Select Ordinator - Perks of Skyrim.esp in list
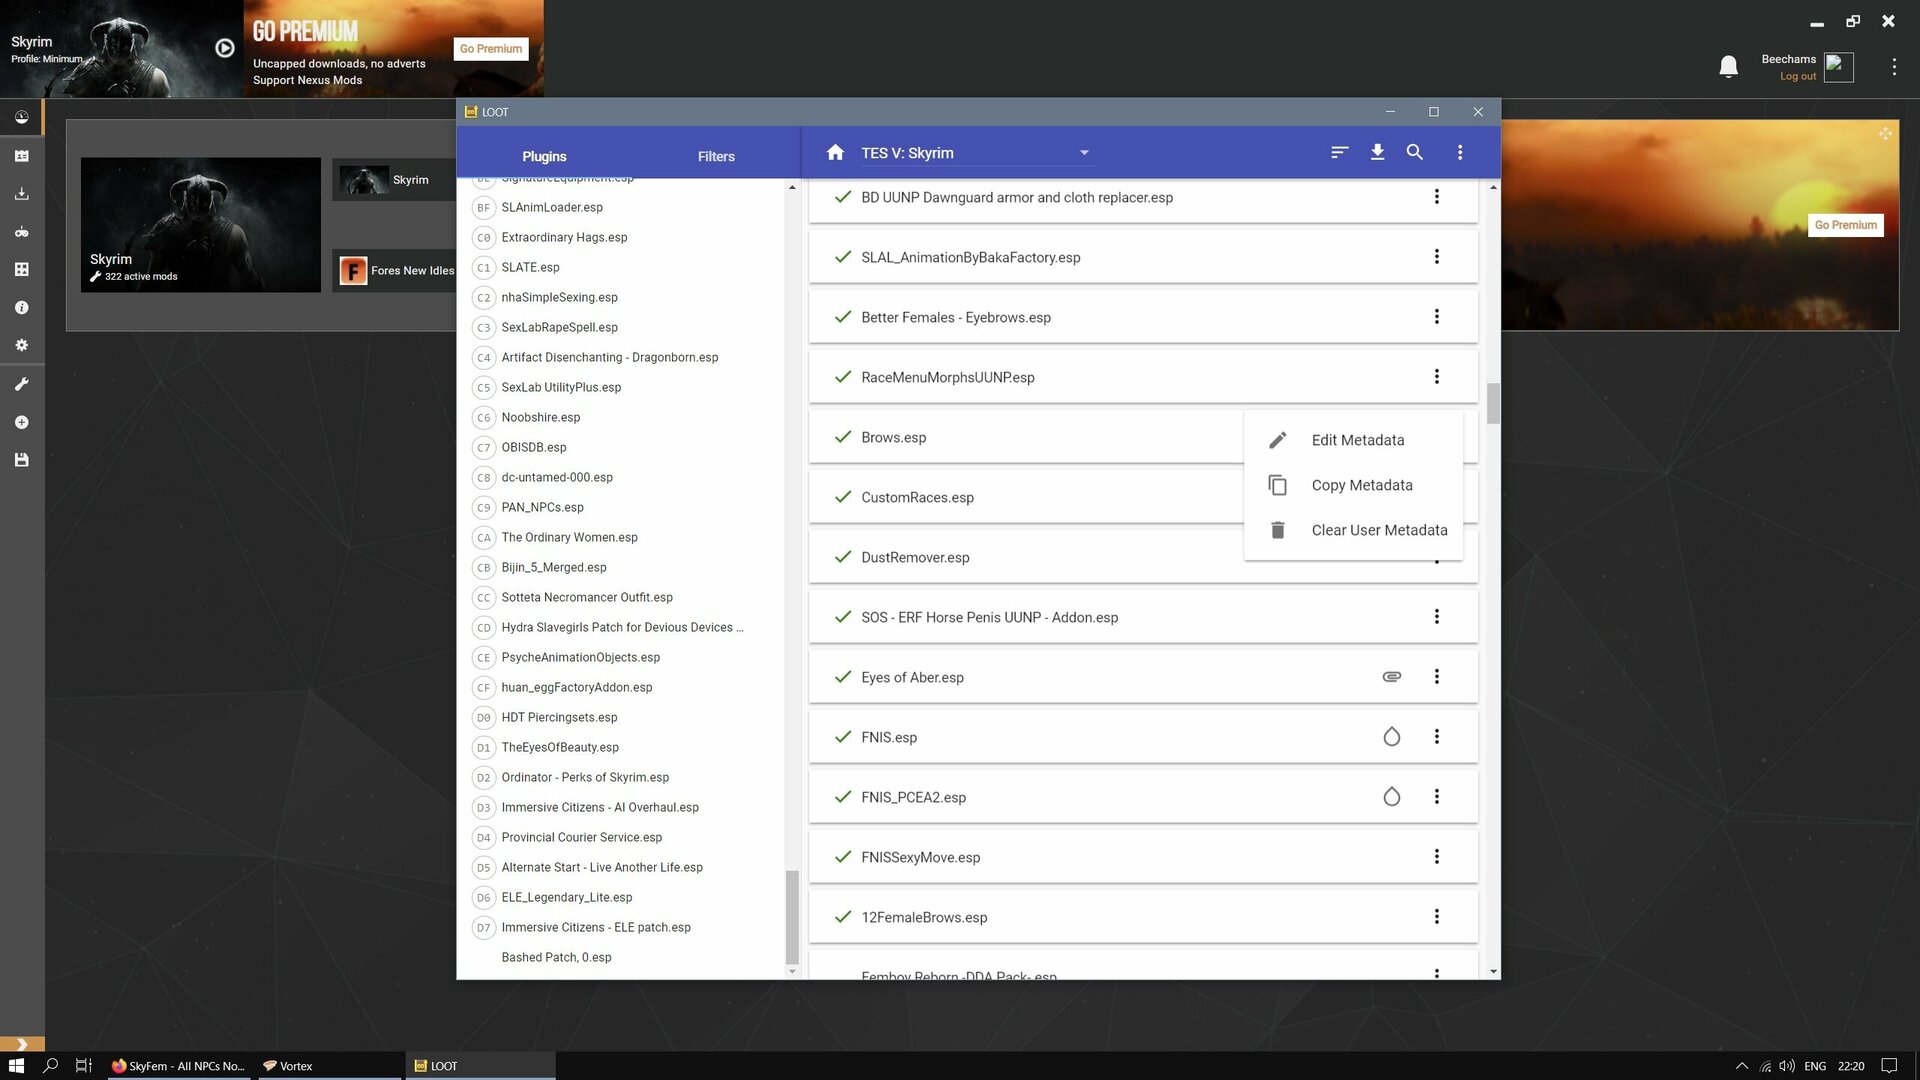1920x1080 pixels. pyautogui.click(x=585, y=777)
